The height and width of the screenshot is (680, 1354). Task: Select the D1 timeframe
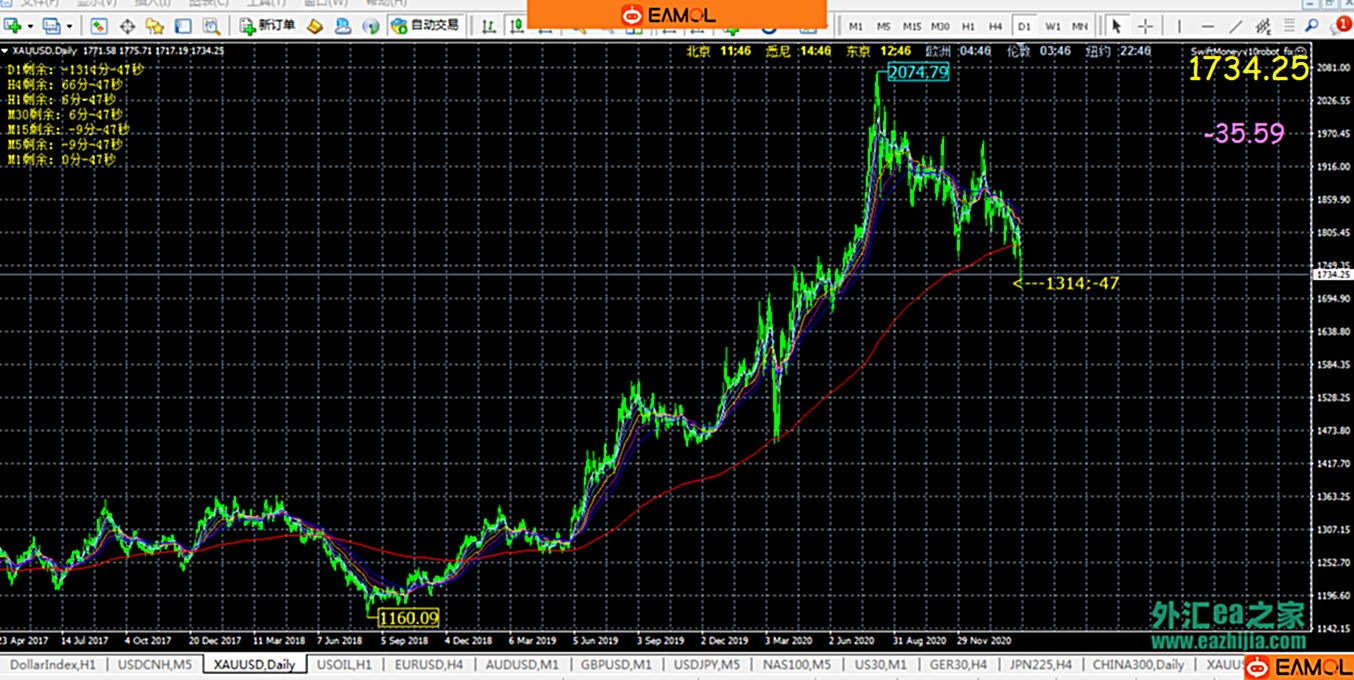[x=1025, y=26]
